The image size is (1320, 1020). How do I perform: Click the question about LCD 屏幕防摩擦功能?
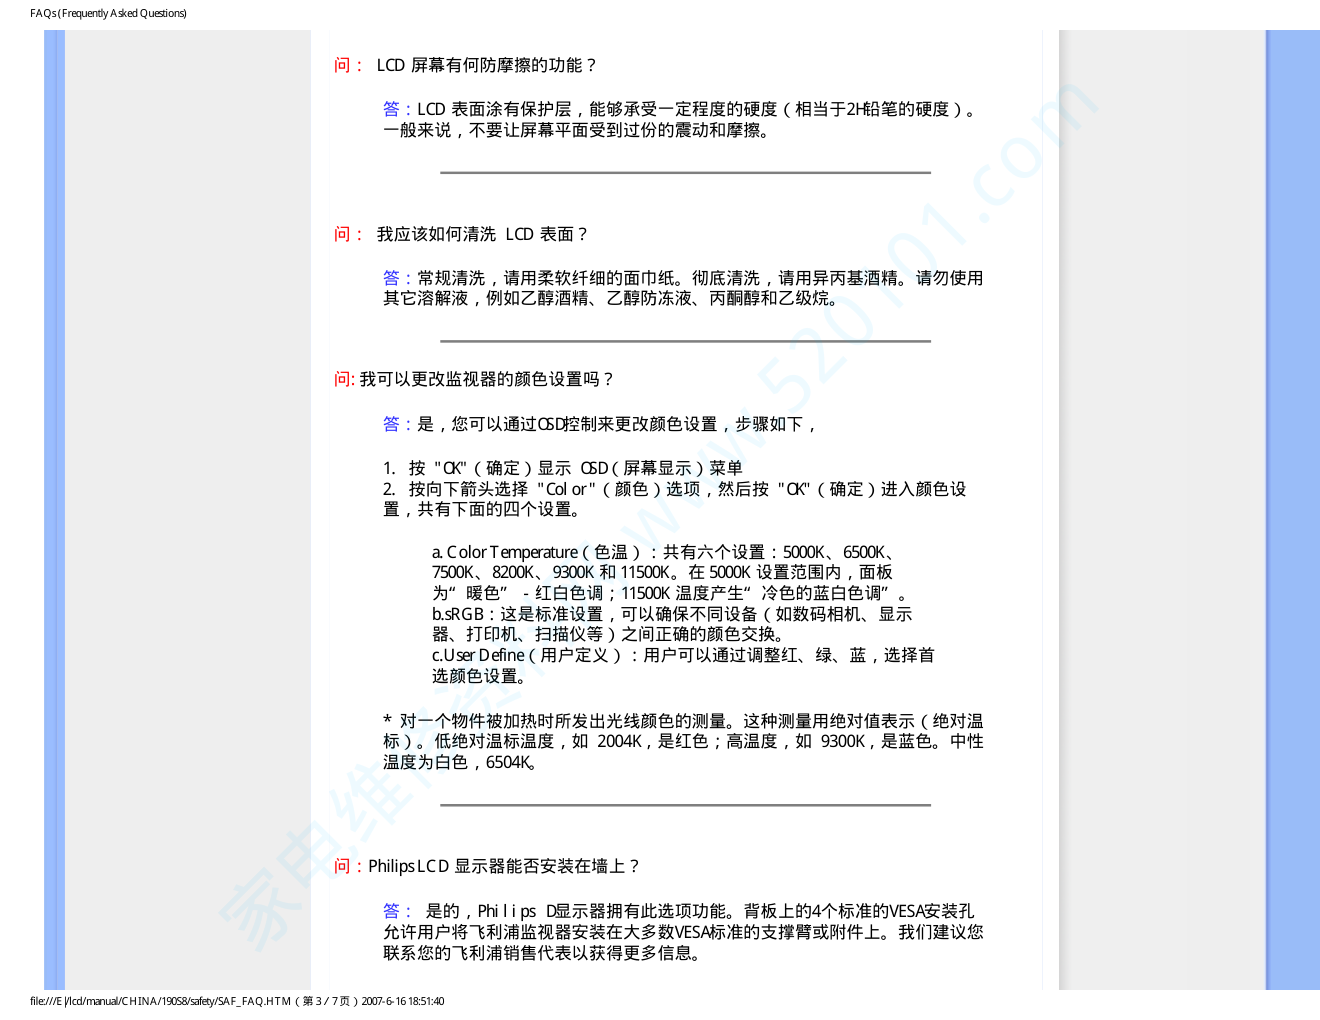pyautogui.click(x=486, y=65)
